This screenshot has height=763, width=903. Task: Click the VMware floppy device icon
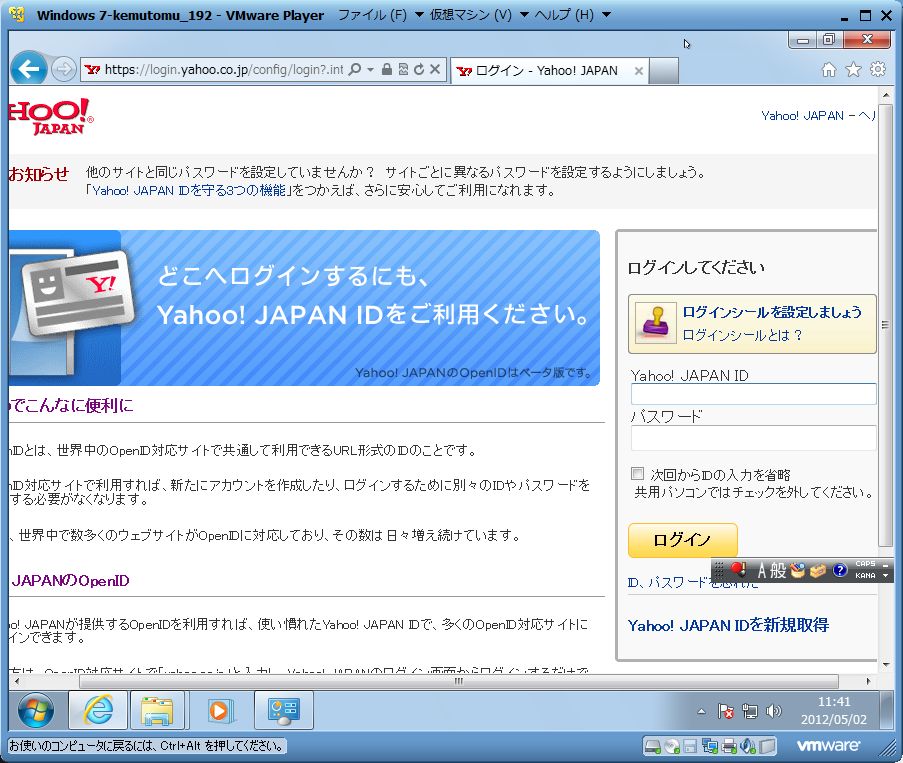click(x=690, y=747)
